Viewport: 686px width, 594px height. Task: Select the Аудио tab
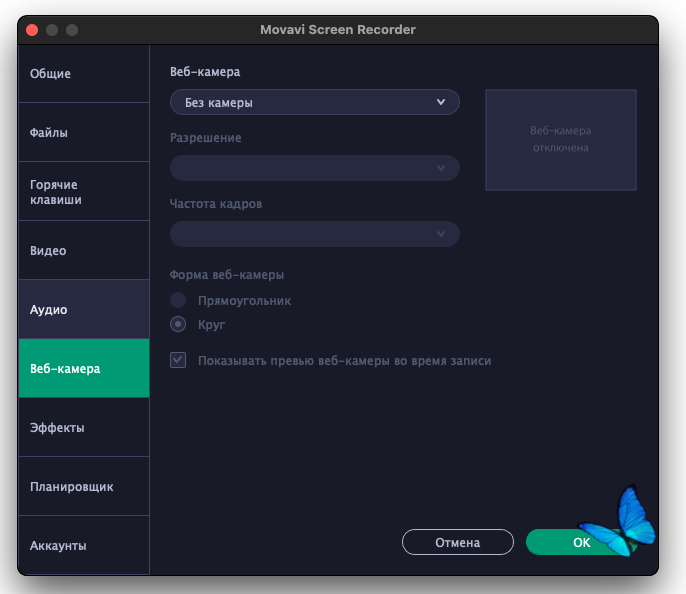[84, 309]
